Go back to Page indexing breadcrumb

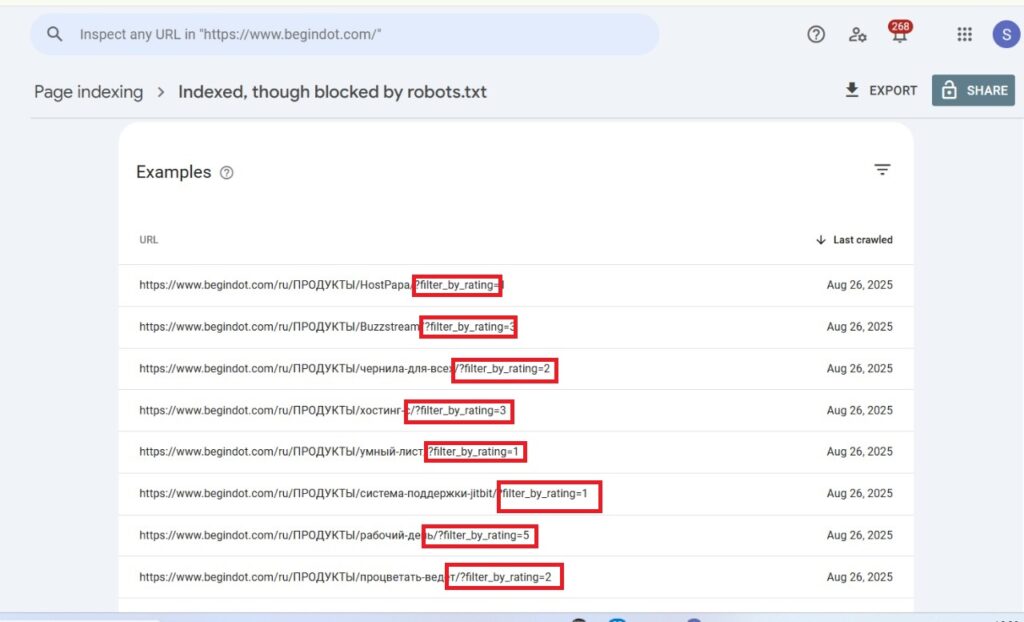click(x=88, y=92)
